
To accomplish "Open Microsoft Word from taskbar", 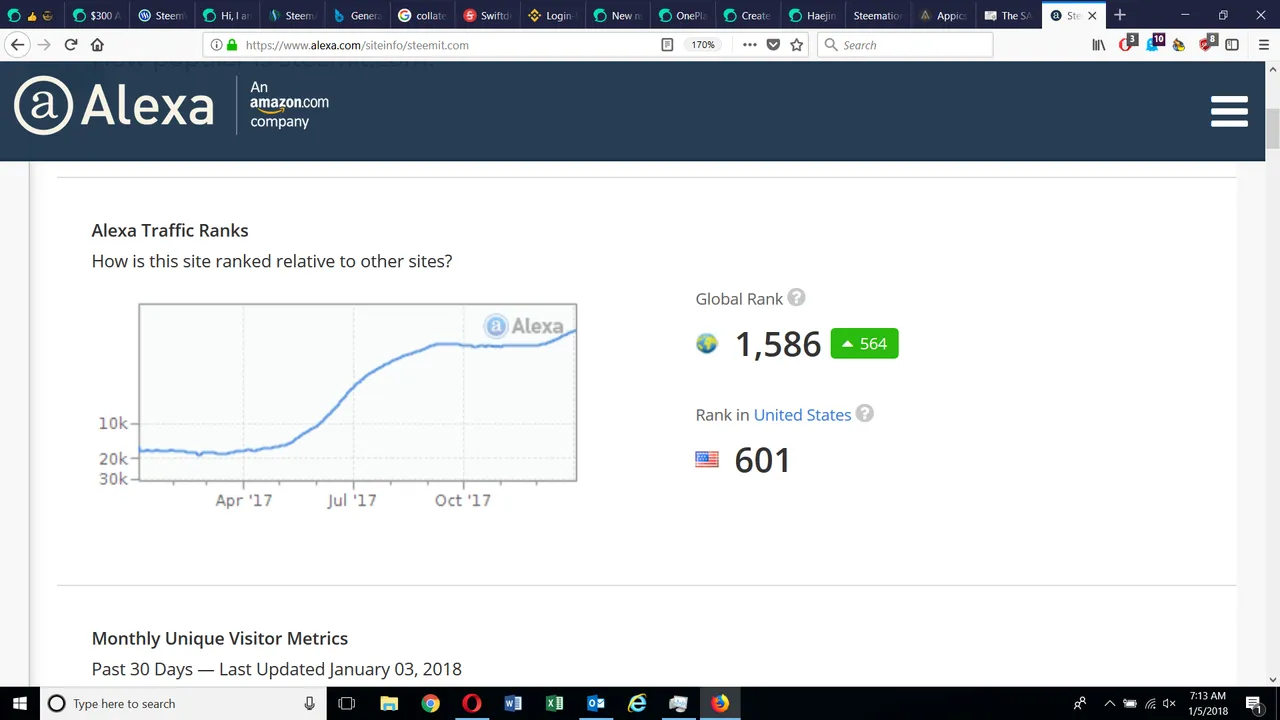I will [x=513, y=703].
